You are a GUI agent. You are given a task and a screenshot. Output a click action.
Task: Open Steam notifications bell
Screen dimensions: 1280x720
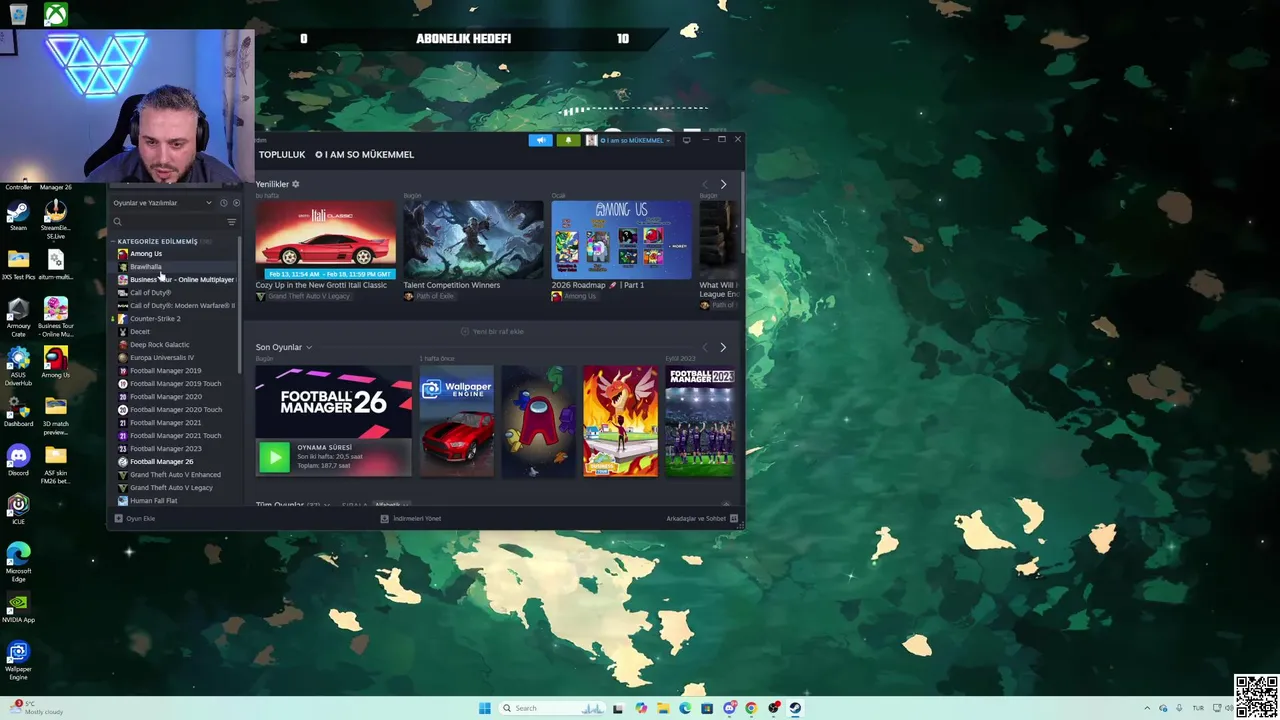pyautogui.click(x=568, y=140)
